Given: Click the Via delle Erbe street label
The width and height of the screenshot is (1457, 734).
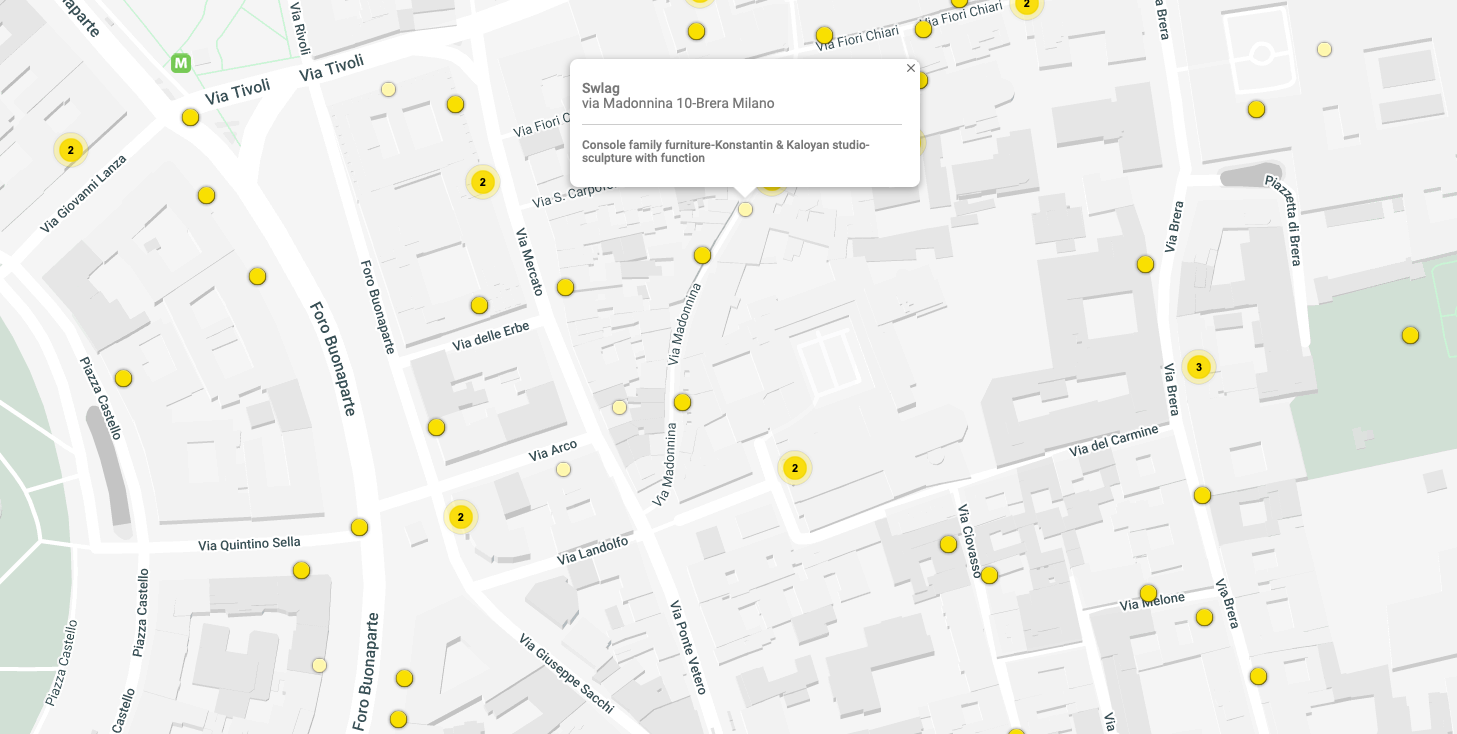Looking at the screenshot, I should pyautogui.click(x=491, y=336).
